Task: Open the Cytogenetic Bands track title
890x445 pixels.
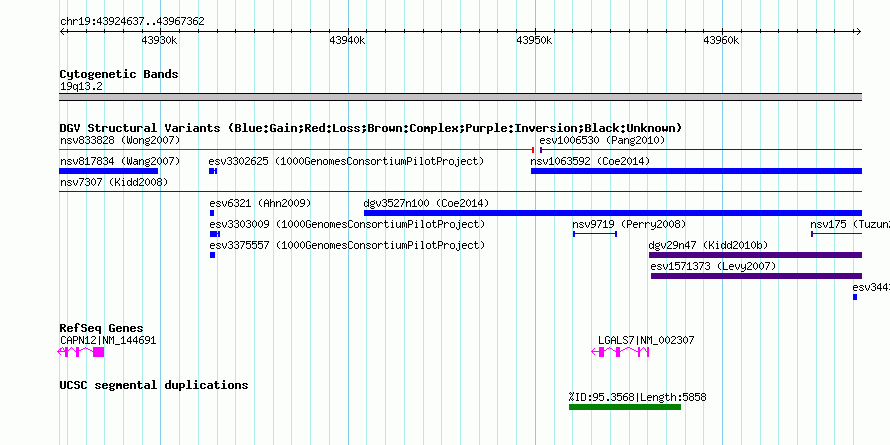Action: click(x=119, y=74)
